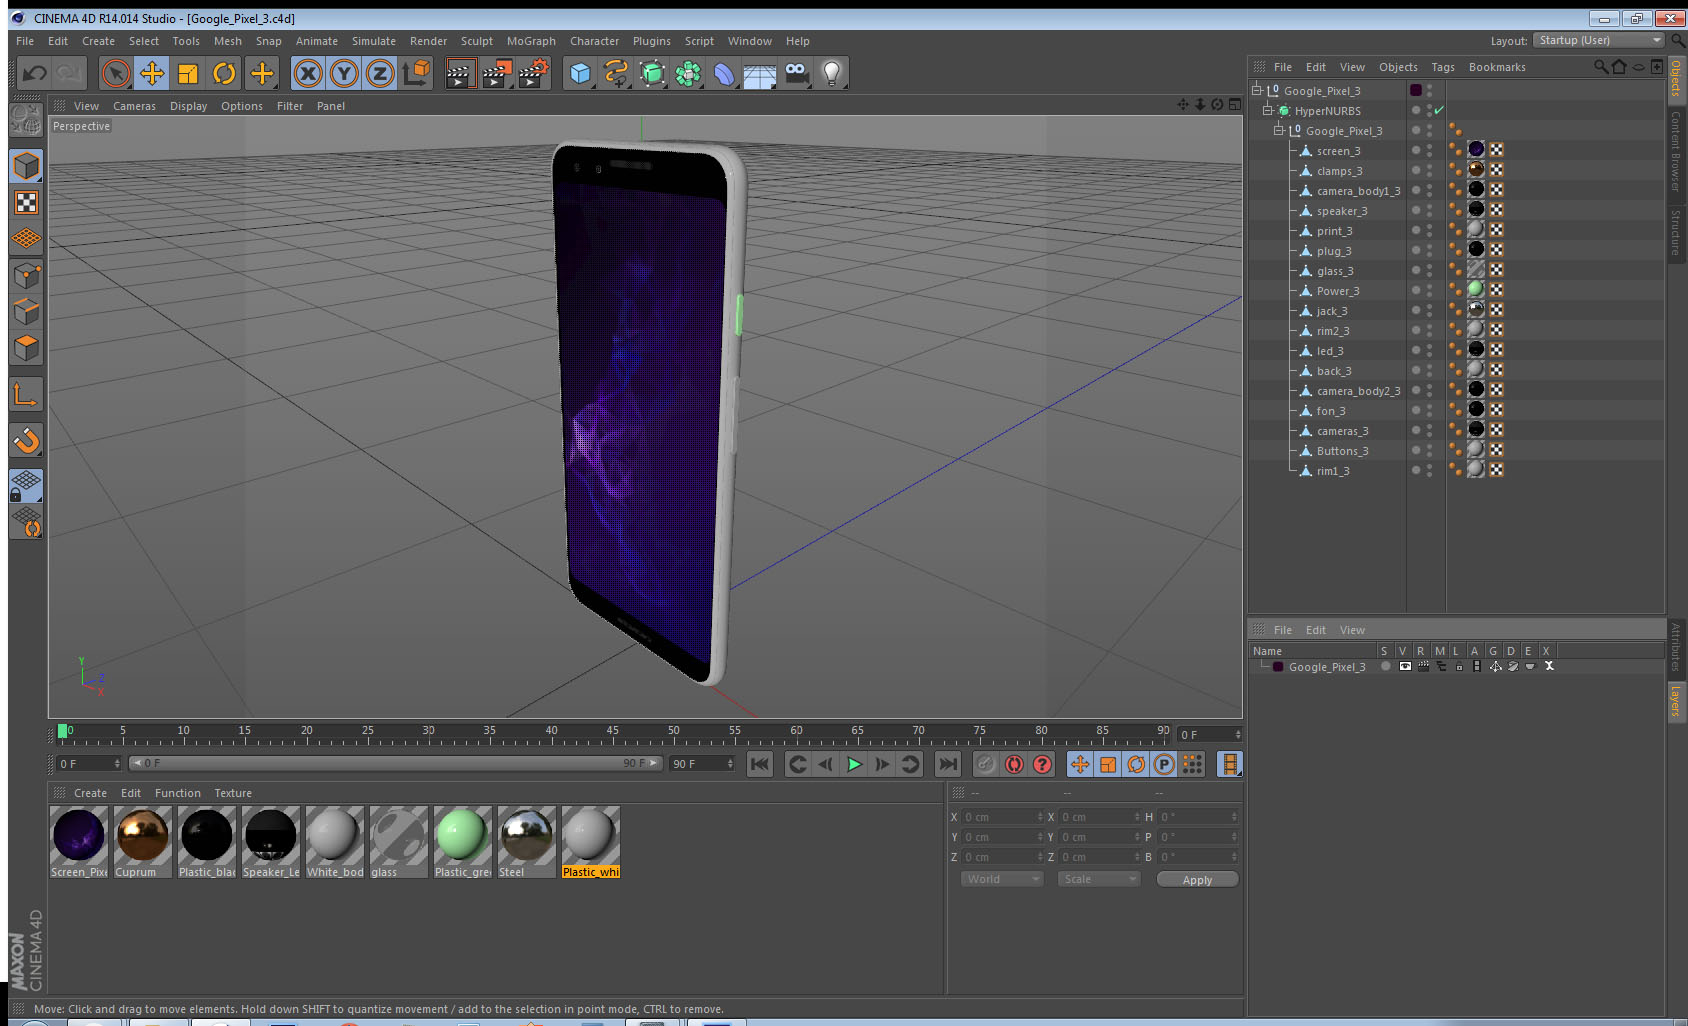
Task: Add a HyperNURBS generator object
Action: [x=653, y=73]
